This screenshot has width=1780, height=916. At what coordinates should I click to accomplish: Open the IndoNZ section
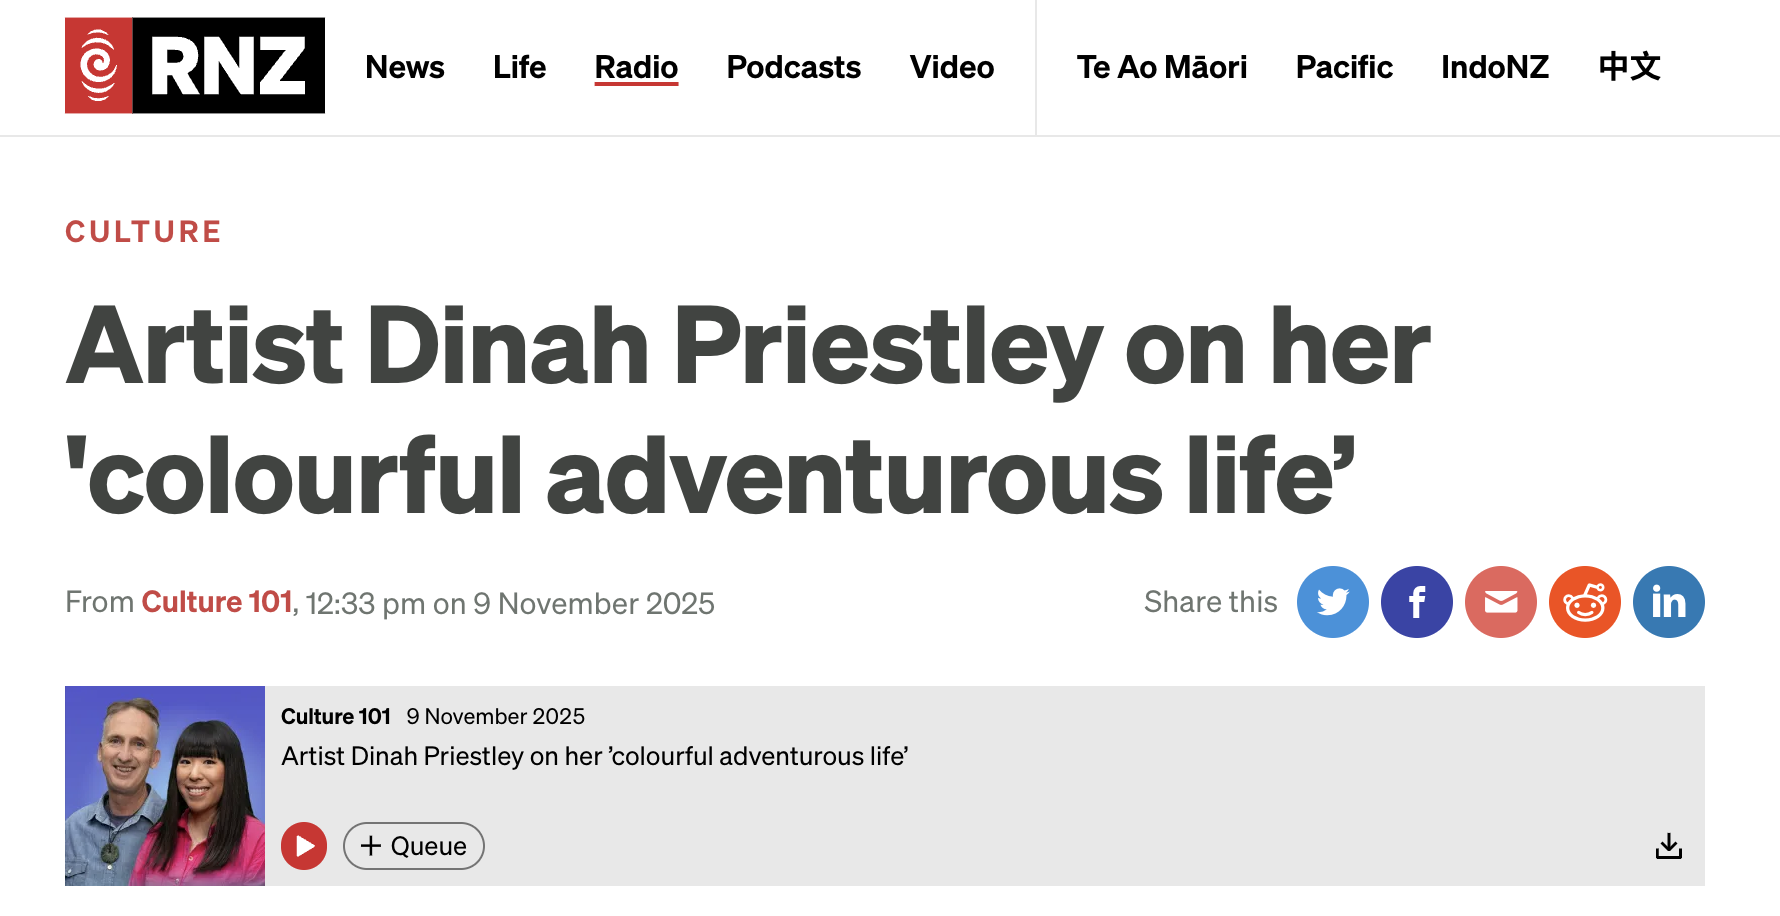pos(1495,67)
